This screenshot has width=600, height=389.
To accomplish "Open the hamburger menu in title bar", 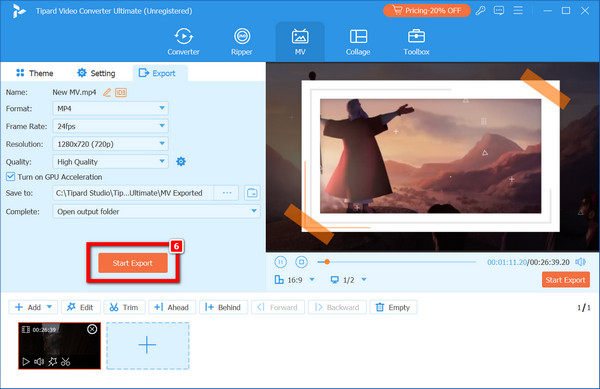I will [518, 11].
